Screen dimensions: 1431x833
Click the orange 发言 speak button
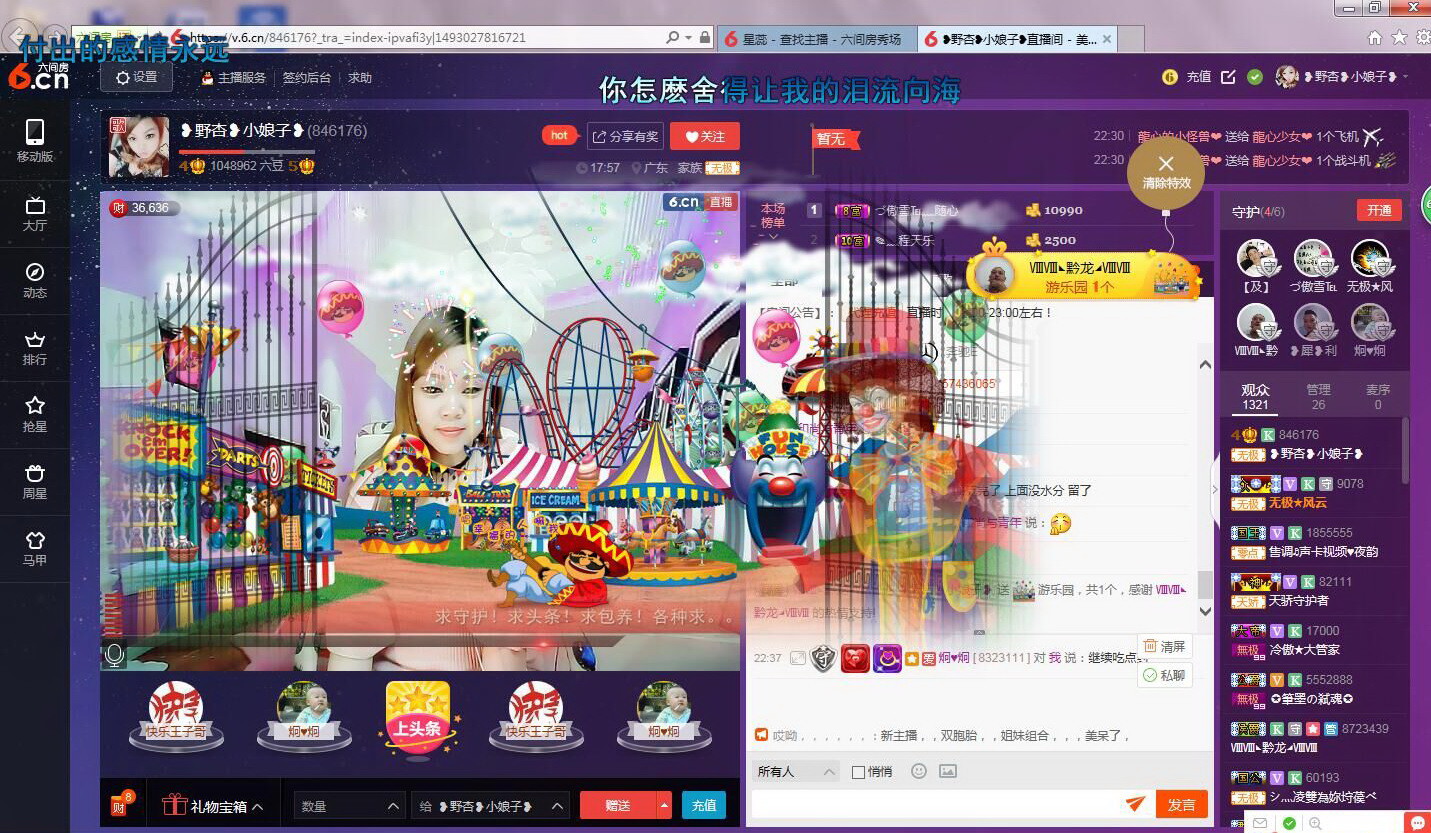tap(1182, 804)
